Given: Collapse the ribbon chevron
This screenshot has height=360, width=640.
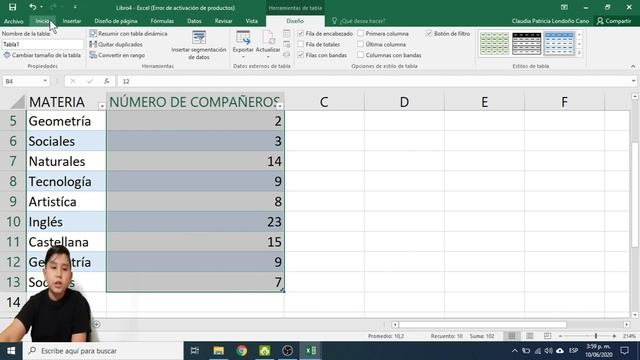Looking at the screenshot, I should 633,67.
